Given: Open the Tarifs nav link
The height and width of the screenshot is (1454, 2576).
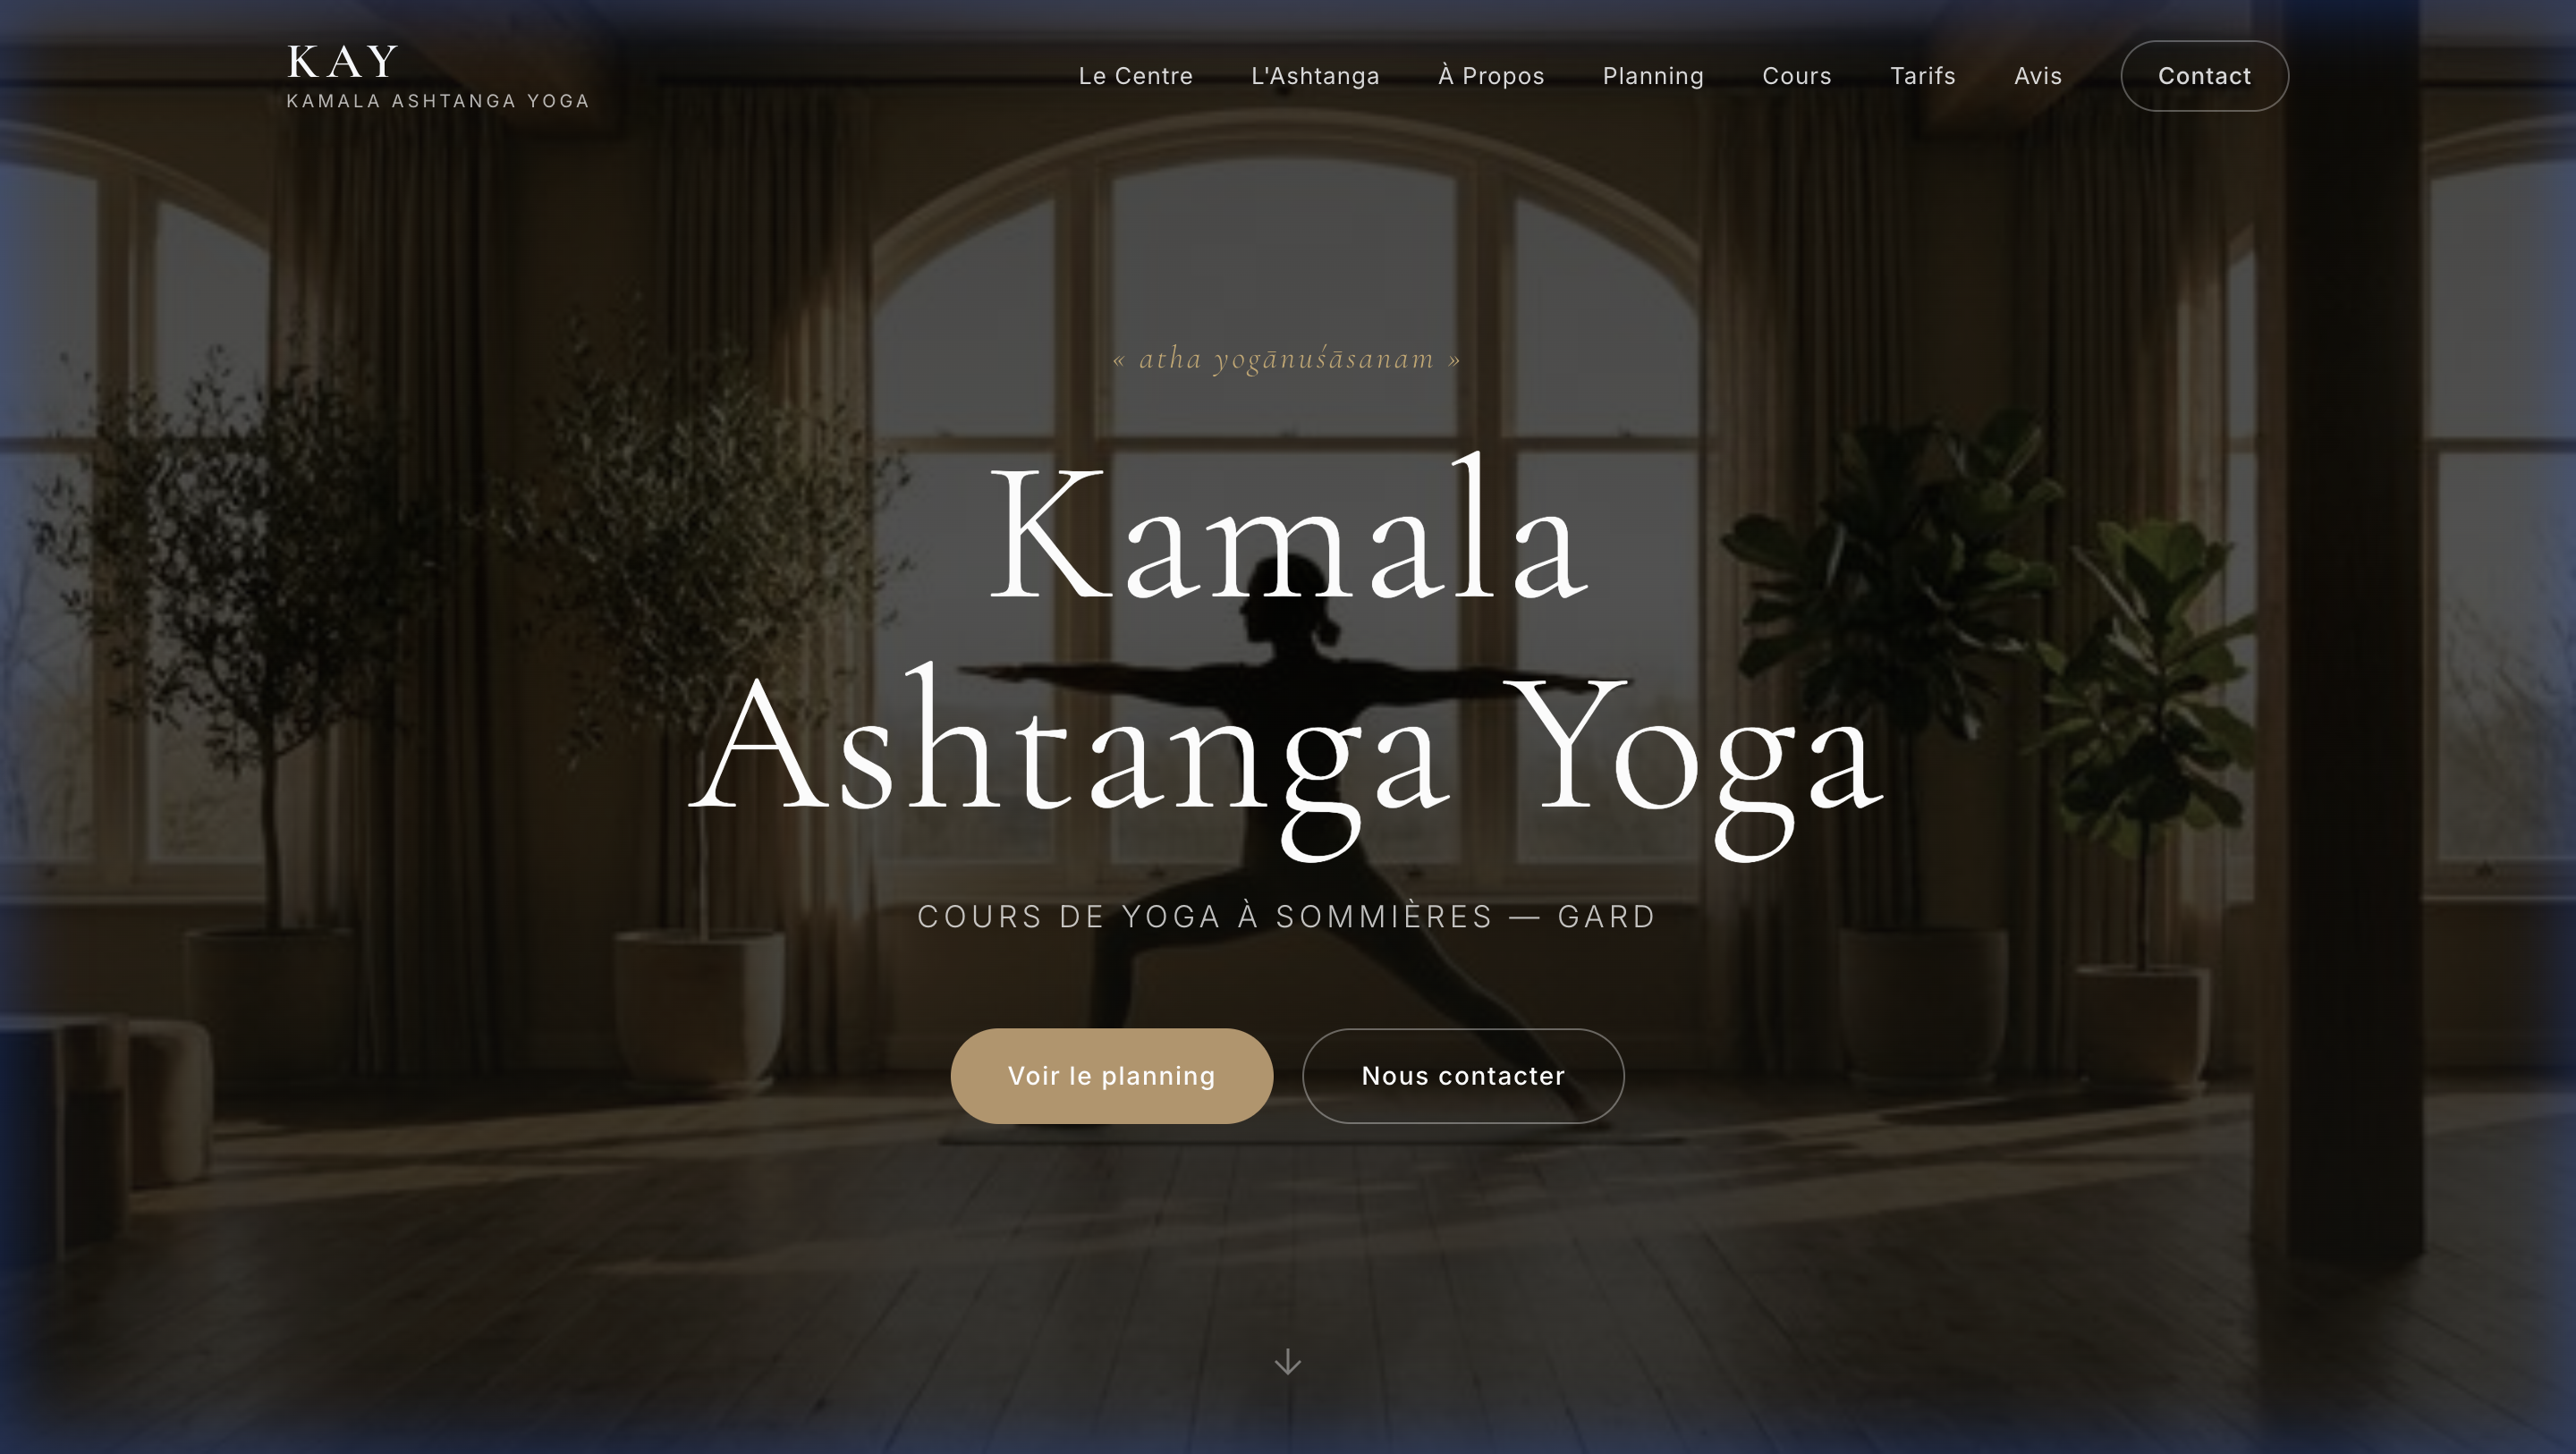Looking at the screenshot, I should click(1922, 76).
